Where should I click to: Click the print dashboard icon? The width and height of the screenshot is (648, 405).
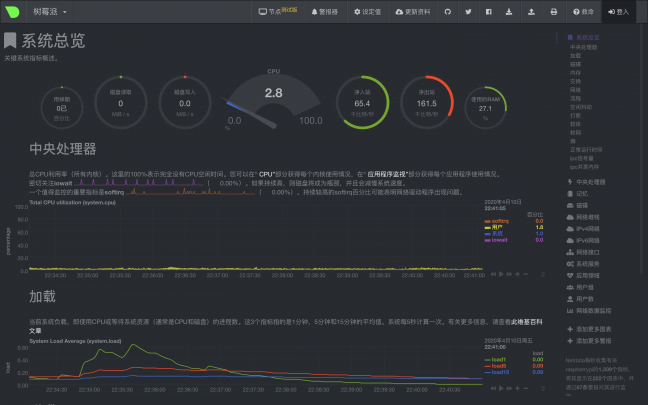click(554, 12)
